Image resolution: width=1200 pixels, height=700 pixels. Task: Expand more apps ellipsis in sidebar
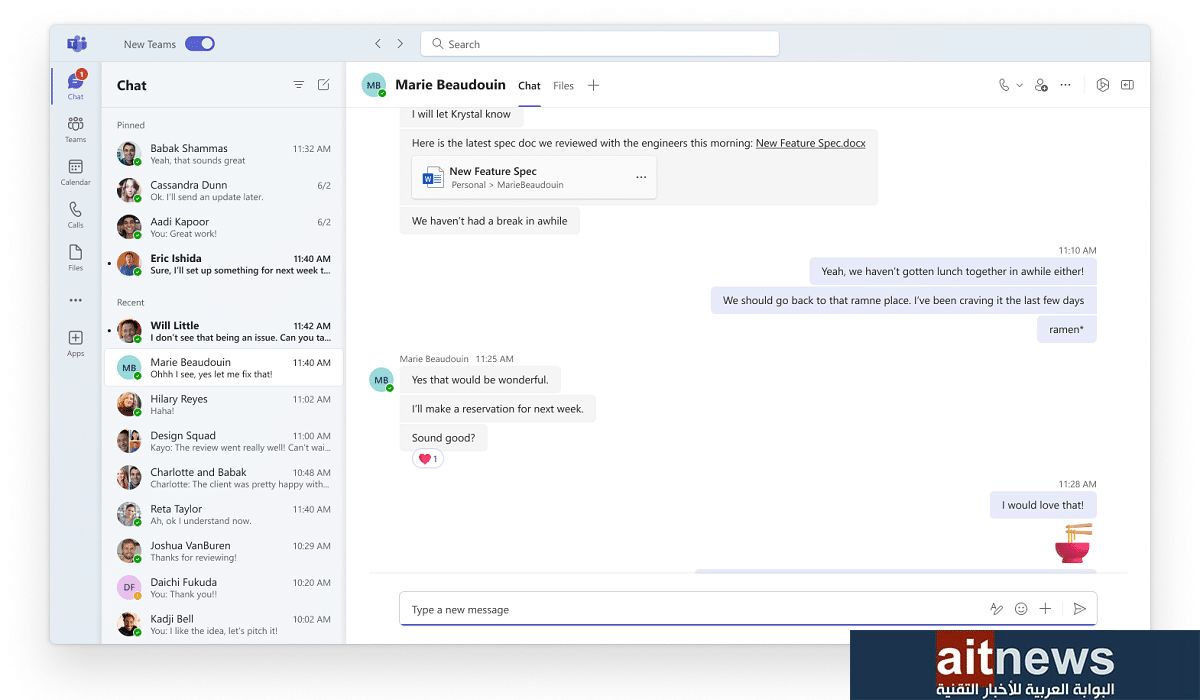[x=75, y=300]
